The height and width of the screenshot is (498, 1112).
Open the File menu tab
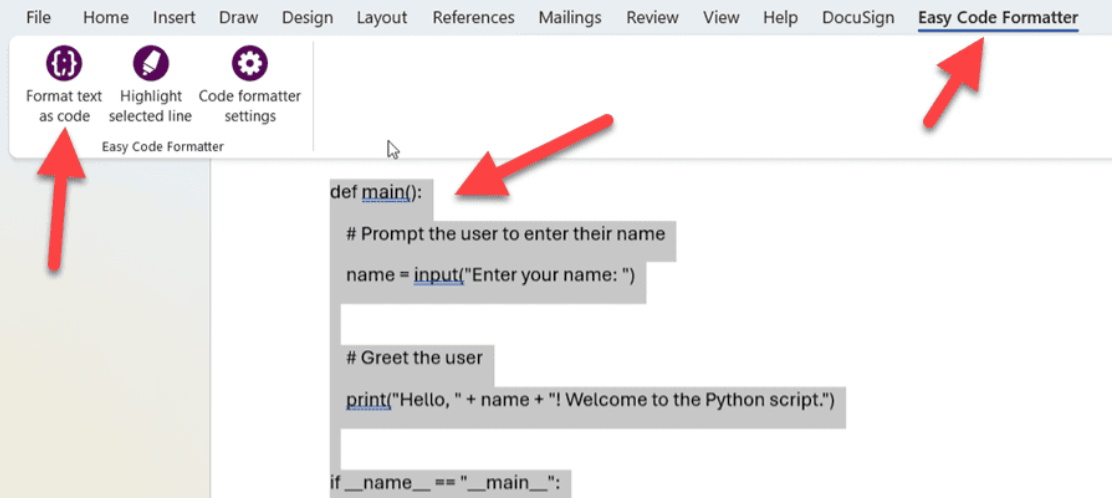coord(39,18)
